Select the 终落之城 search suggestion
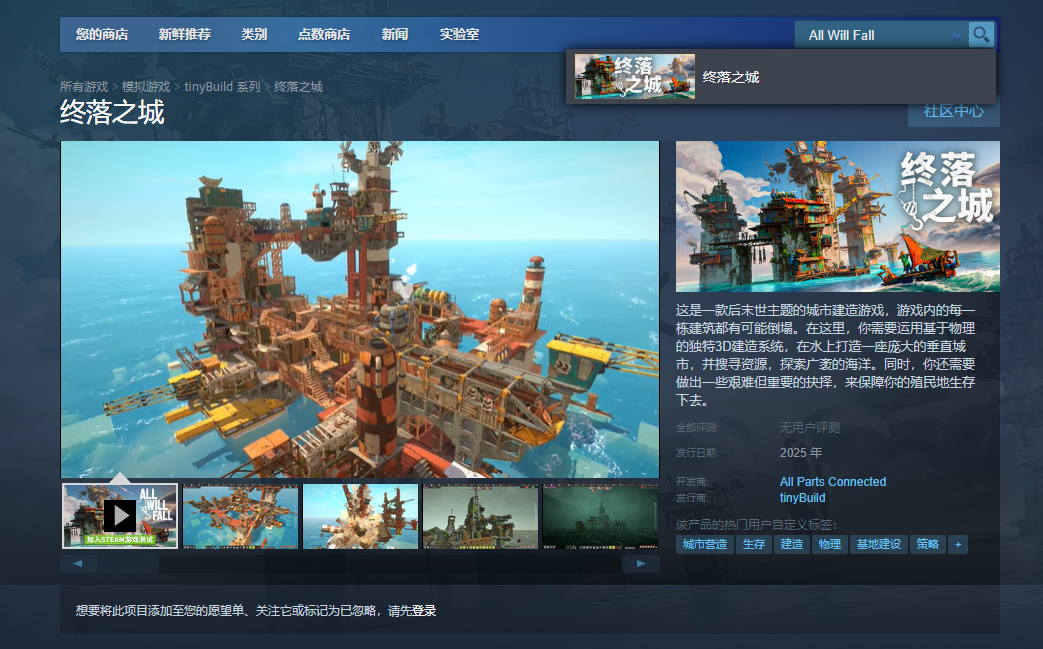 click(x=780, y=76)
